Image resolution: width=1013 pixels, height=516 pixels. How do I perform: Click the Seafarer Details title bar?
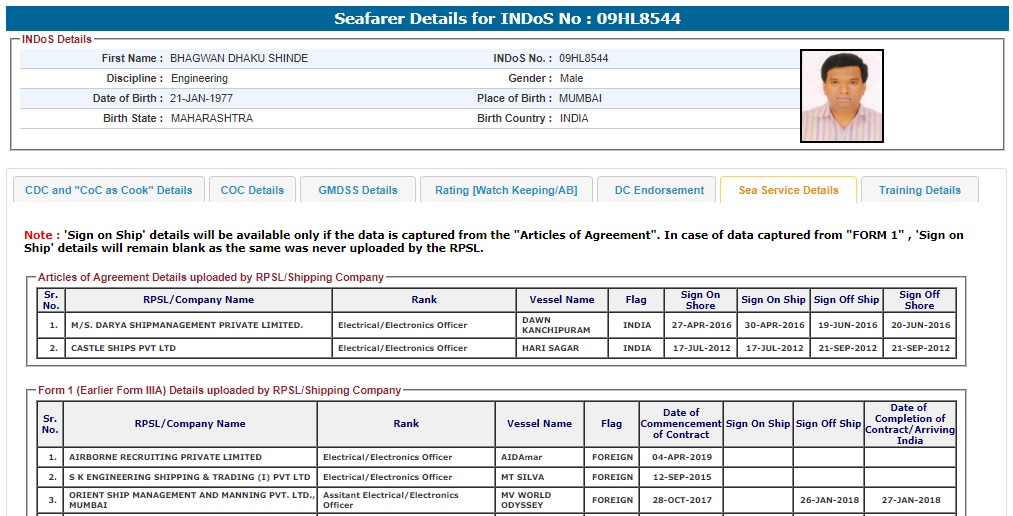pyautogui.click(x=507, y=19)
